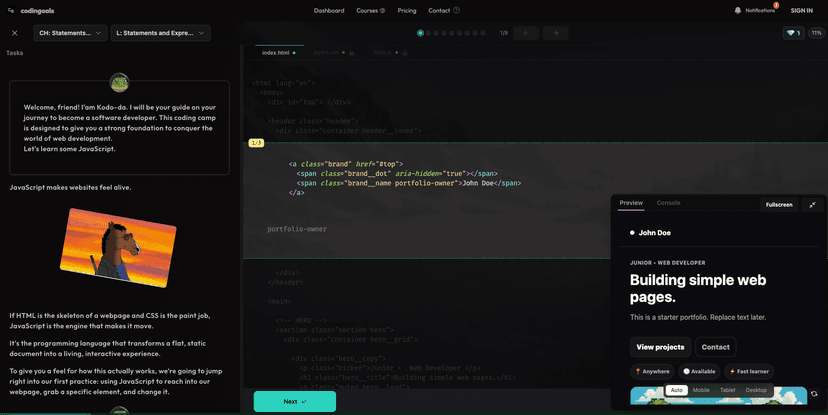Click the yellow 1/3 step badge

[x=256, y=143]
